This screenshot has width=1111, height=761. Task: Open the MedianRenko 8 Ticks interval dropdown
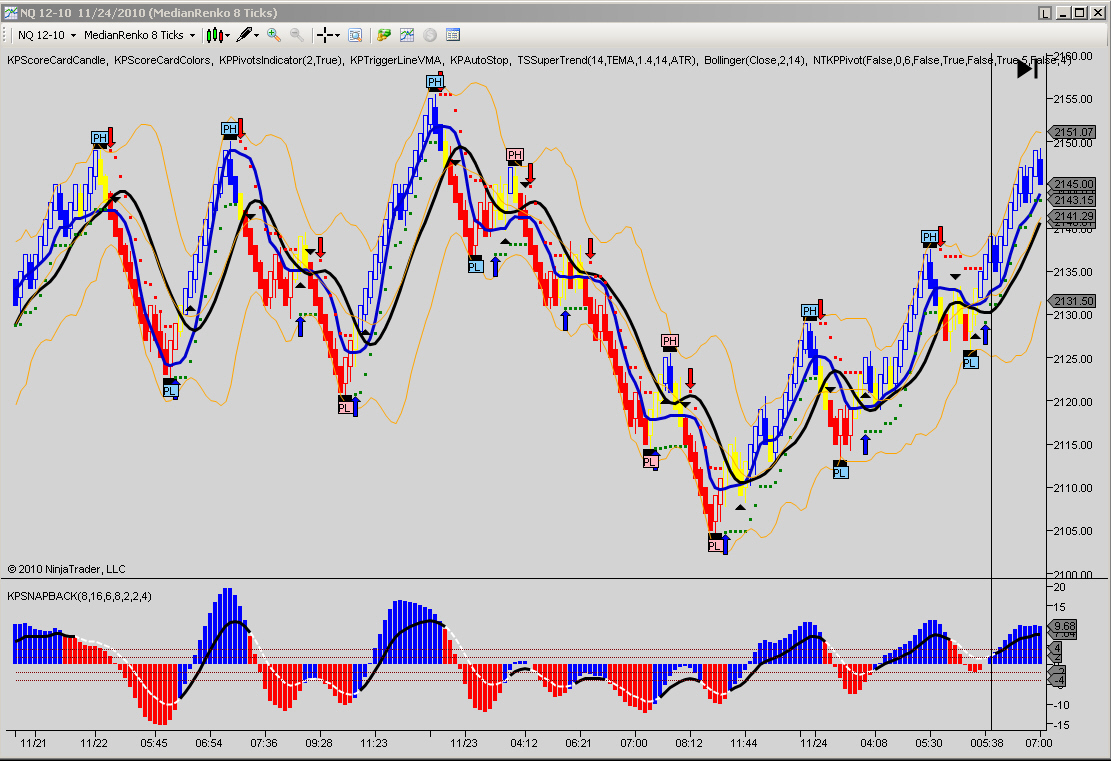139,35
